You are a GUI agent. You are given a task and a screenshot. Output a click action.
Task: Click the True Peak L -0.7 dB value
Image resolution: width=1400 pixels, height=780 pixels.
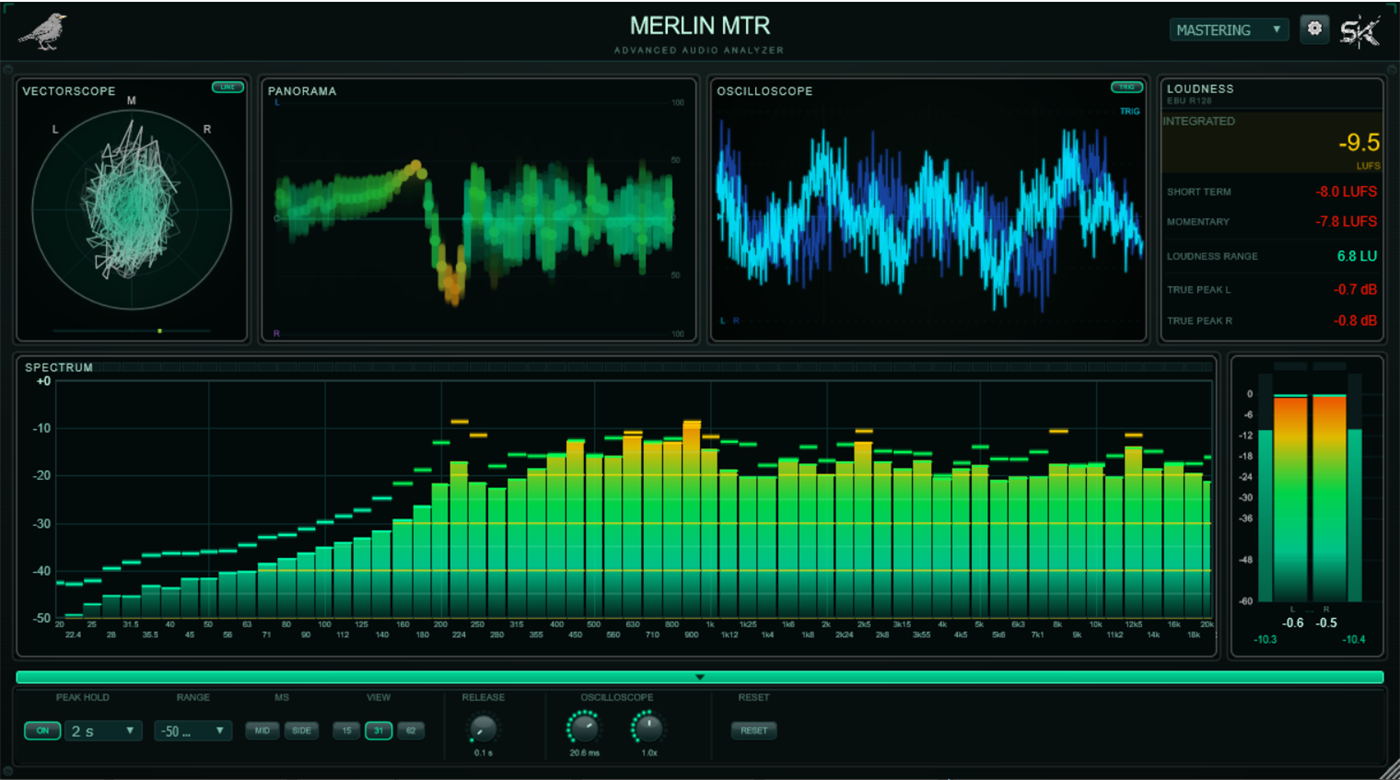pyautogui.click(x=1355, y=290)
